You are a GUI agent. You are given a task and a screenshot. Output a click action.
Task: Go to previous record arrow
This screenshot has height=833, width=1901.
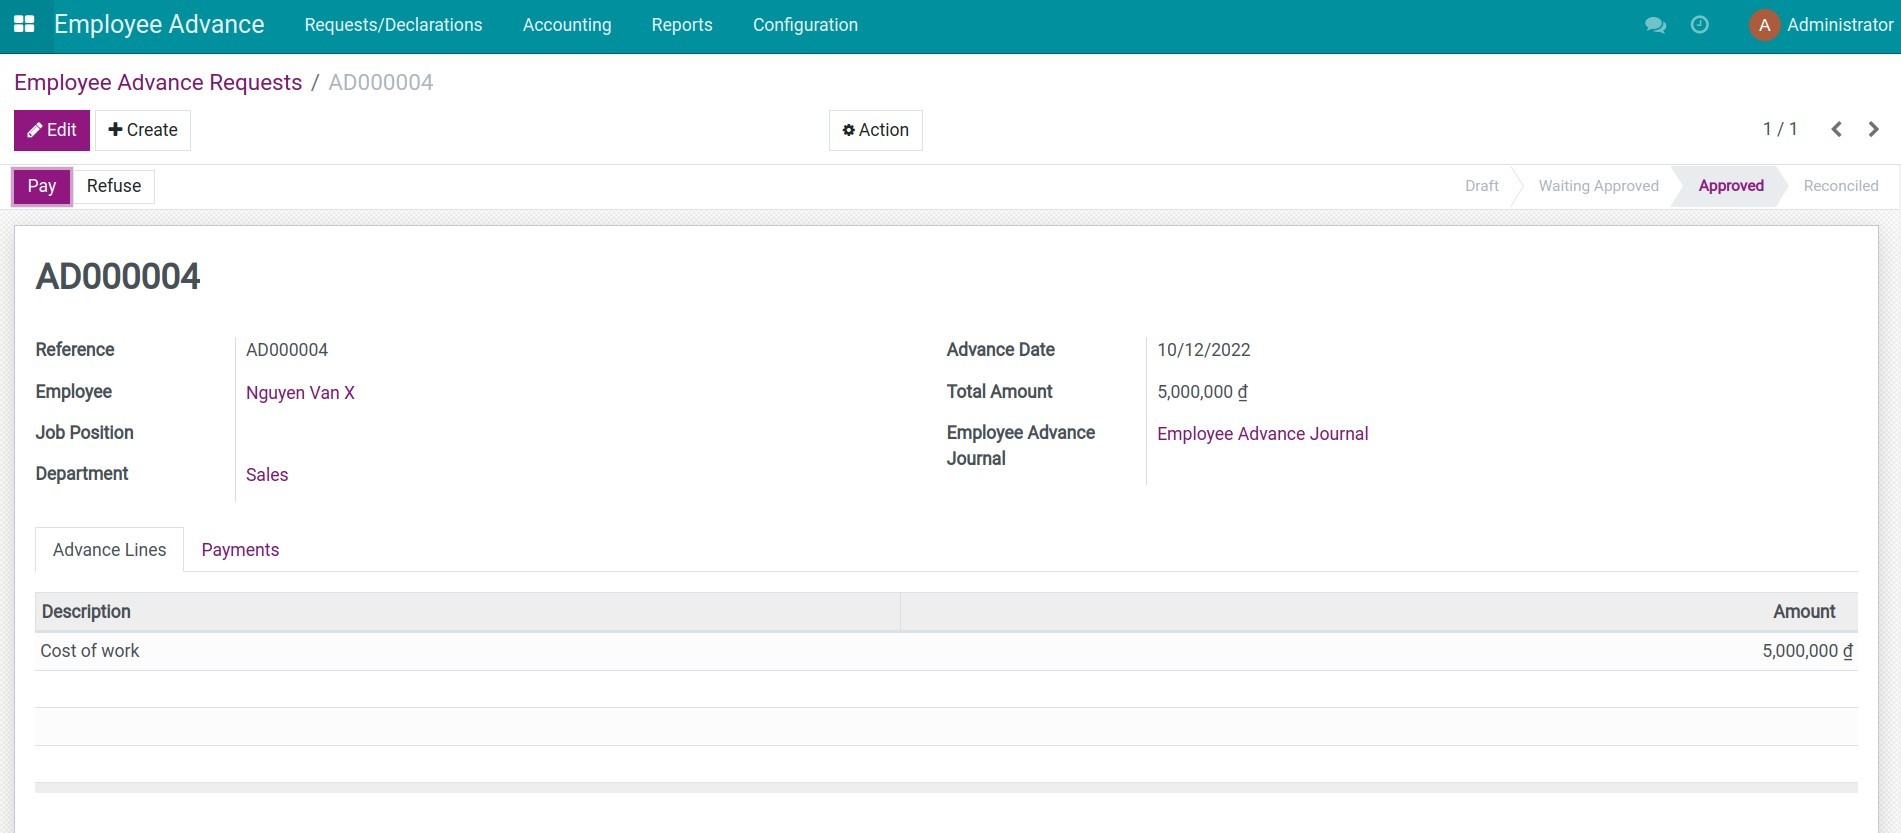(1836, 129)
